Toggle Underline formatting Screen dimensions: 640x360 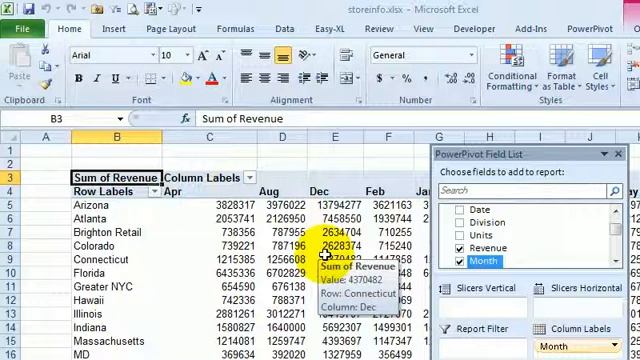[116, 78]
